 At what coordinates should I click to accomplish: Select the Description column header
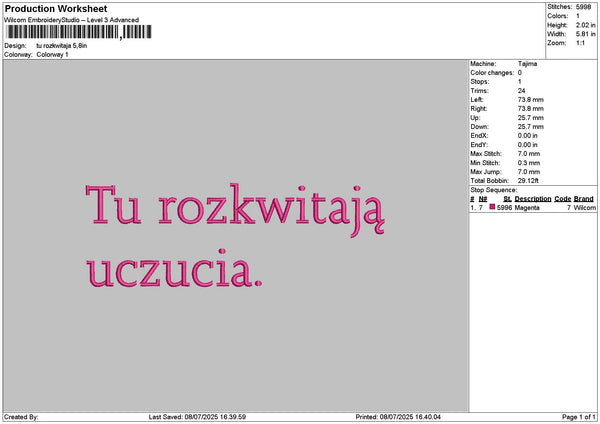(533, 199)
